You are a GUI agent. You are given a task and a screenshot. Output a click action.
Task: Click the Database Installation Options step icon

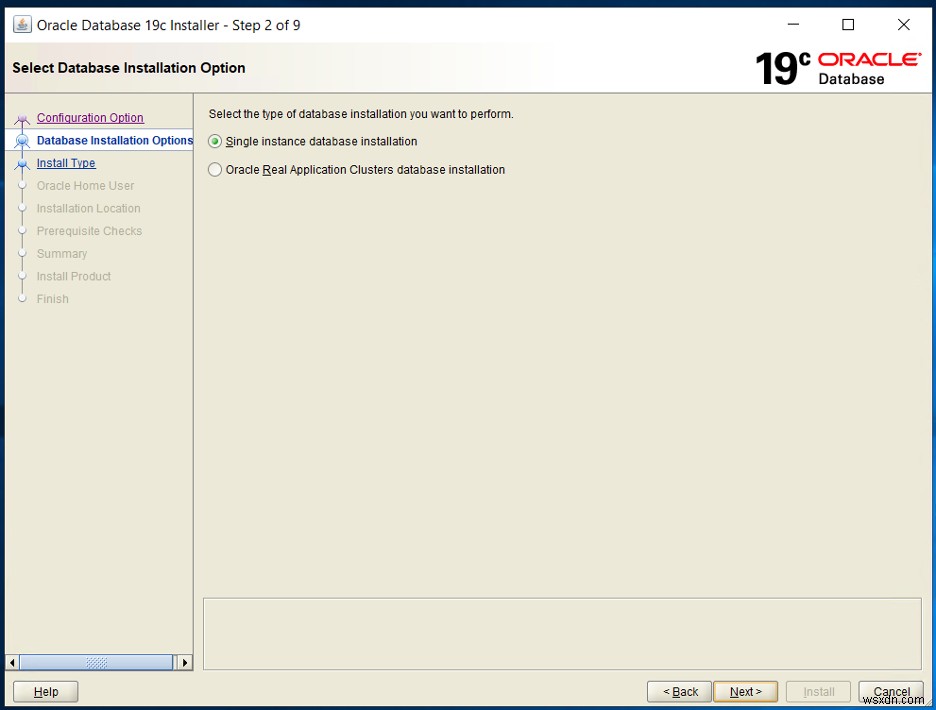coord(22,140)
